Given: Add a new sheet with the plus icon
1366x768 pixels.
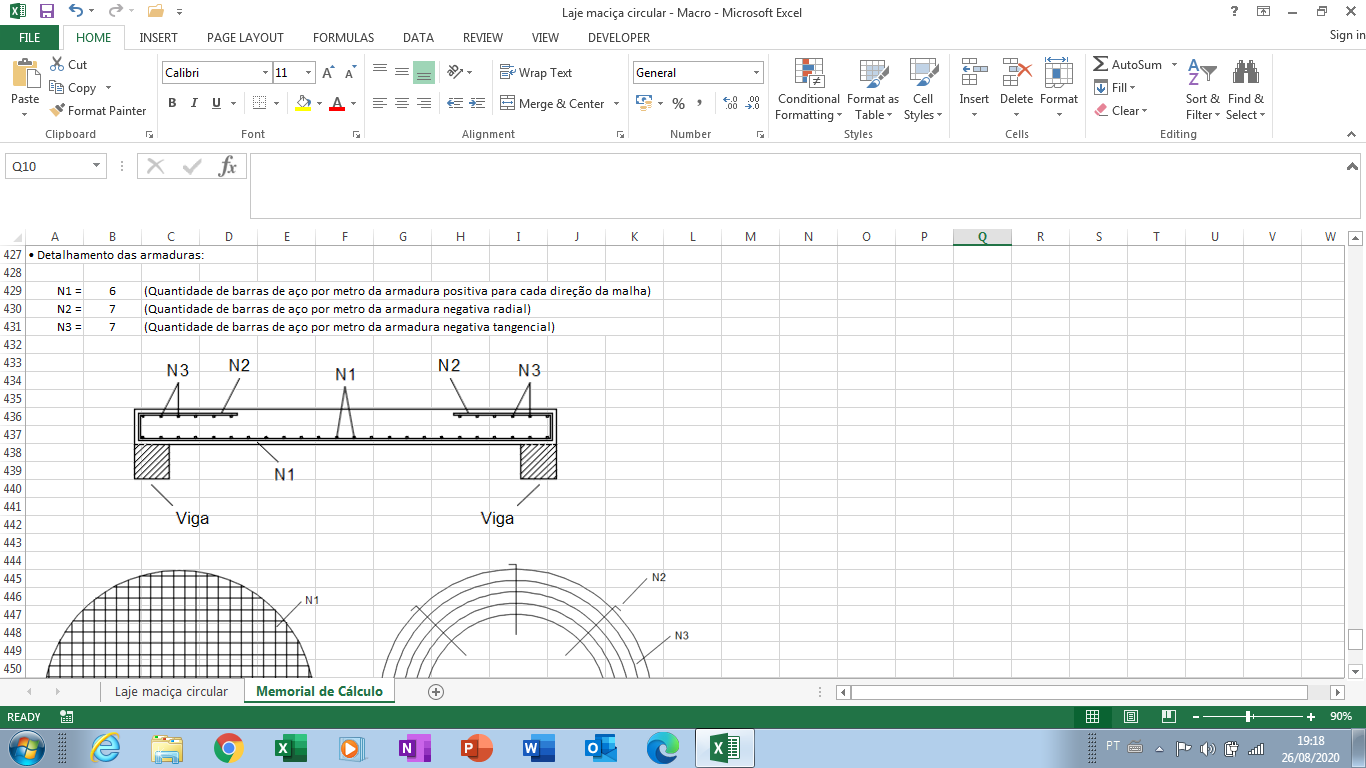Looking at the screenshot, I should pos(435,691).
